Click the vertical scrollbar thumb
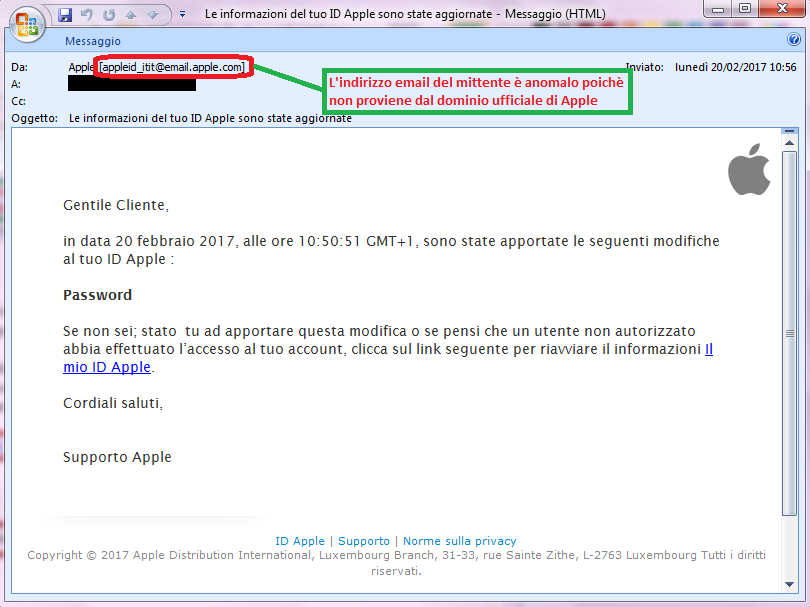Image resolution: width=810 pixels, height=607 pixels. [789, 333]
